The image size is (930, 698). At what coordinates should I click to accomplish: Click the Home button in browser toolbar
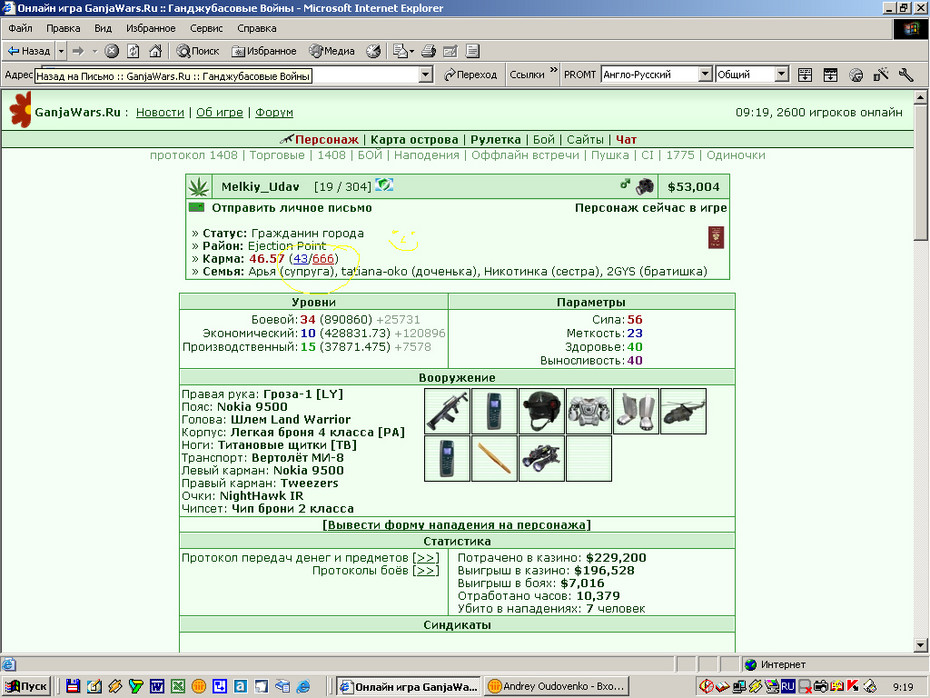pos(155,51)
